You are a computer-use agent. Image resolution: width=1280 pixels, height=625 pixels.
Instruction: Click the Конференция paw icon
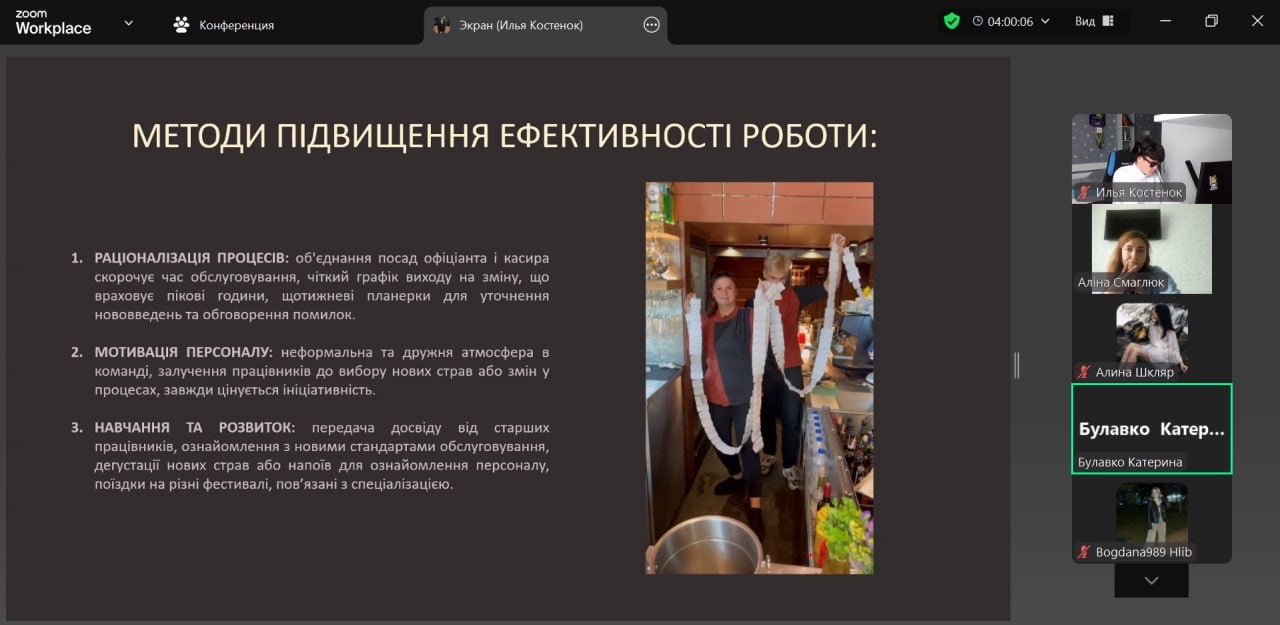coord(181,25)
